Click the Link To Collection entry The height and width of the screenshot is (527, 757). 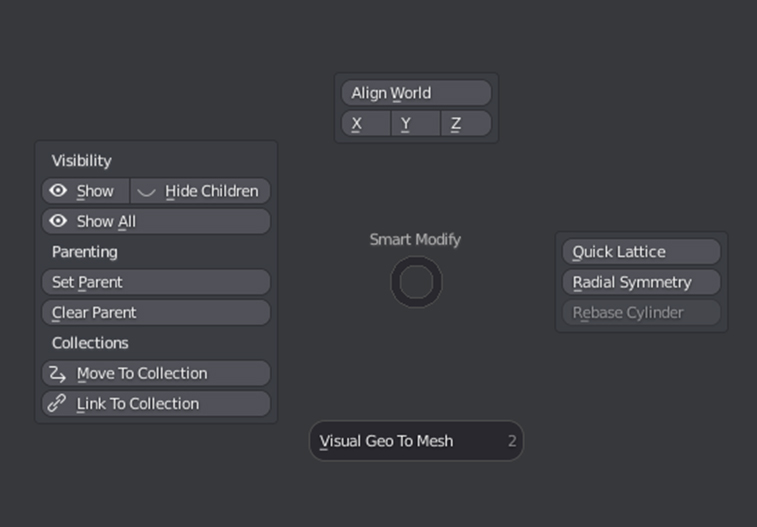(x=156, y=404)
